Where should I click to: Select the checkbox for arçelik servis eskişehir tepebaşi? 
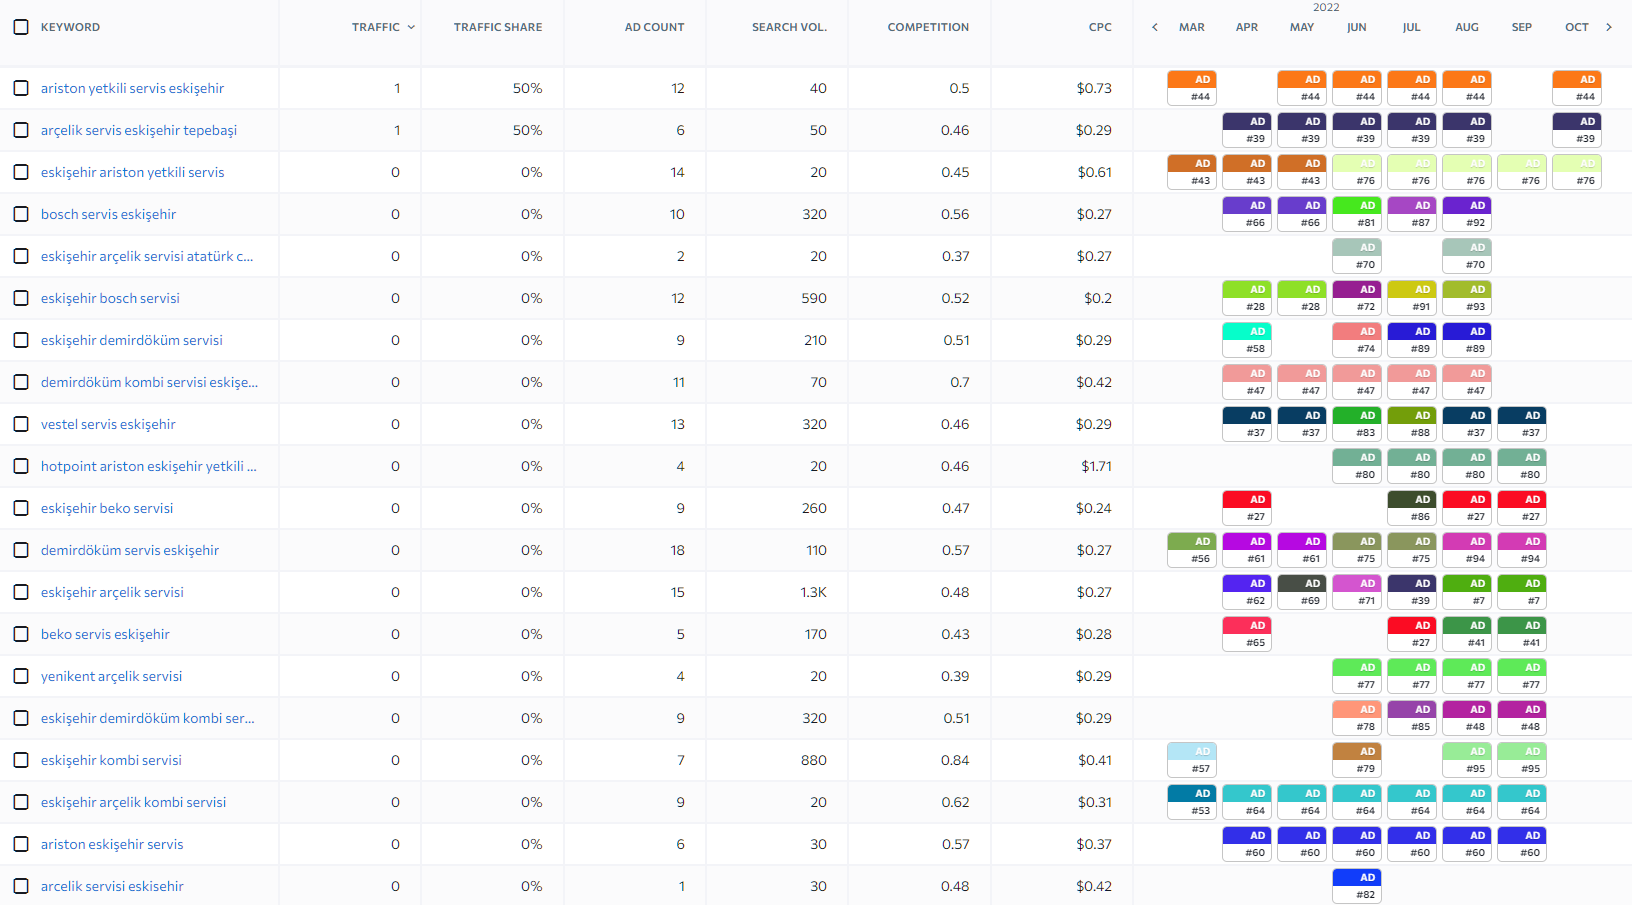pyautogui.click(x=21, y=130)
